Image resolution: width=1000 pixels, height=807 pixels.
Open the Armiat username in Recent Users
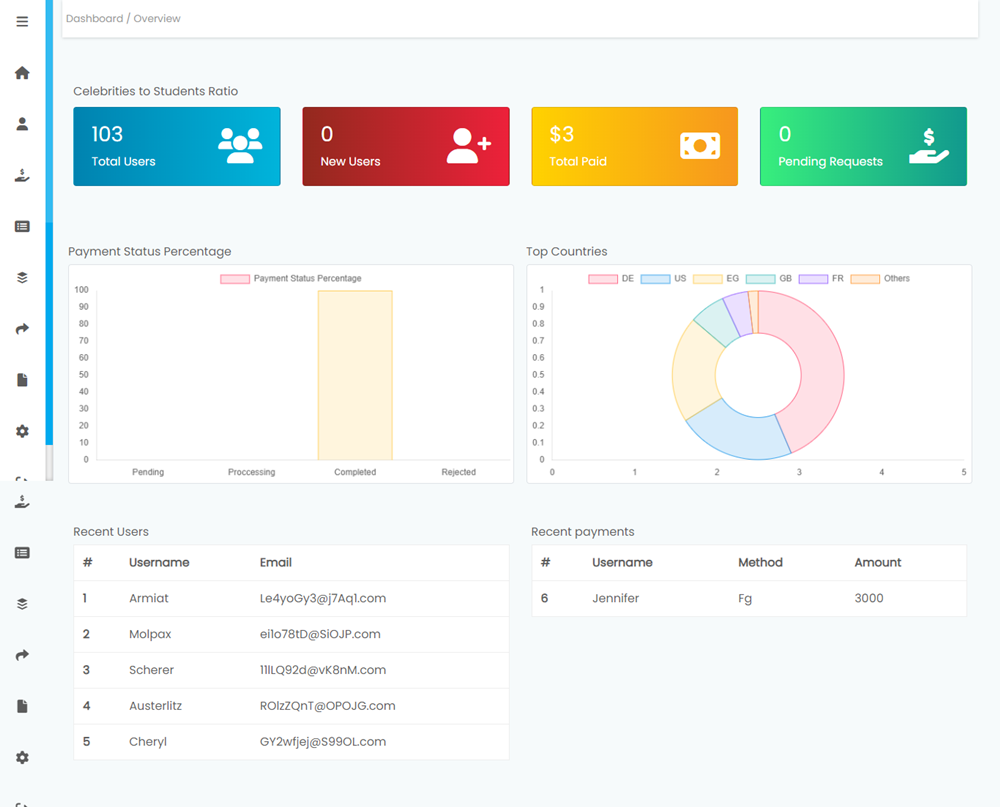149,598
